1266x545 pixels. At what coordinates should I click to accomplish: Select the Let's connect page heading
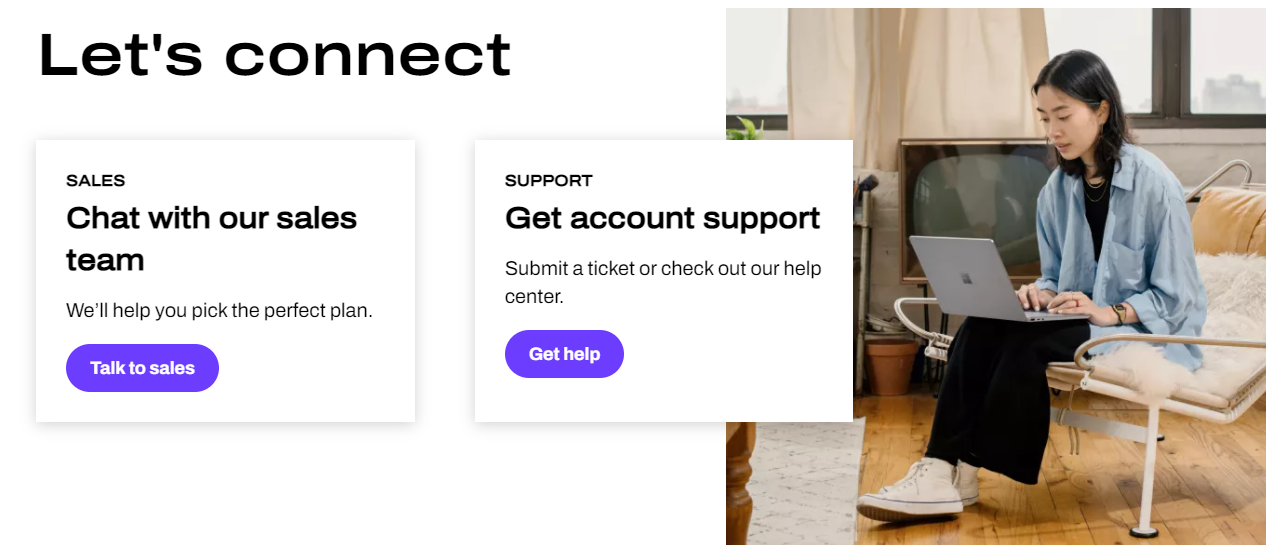[x=274, y=55]
